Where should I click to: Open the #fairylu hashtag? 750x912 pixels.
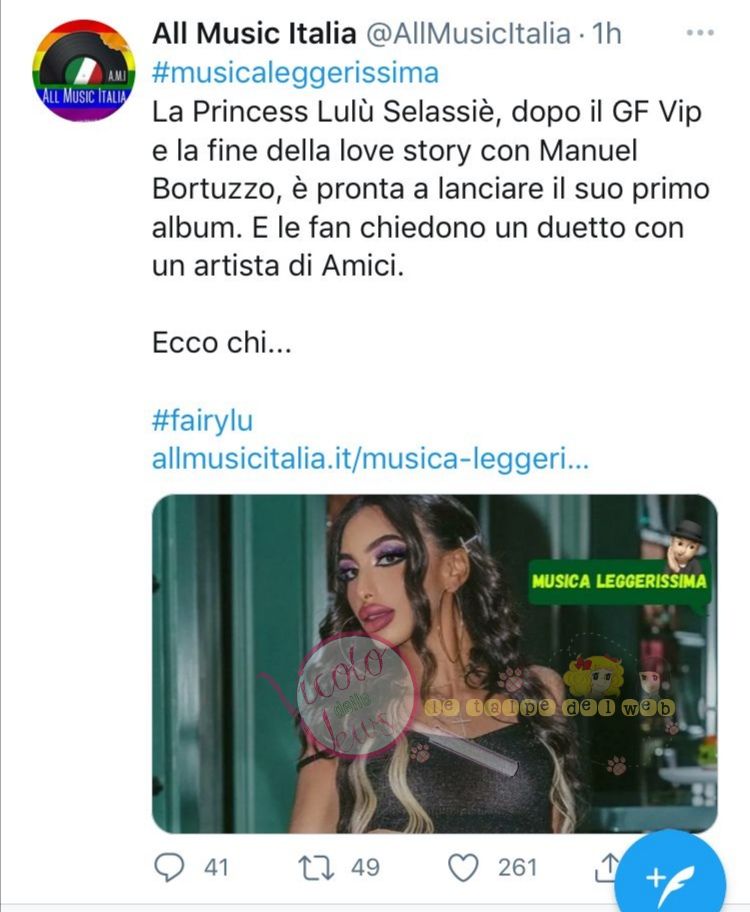(x=202, y=421)
